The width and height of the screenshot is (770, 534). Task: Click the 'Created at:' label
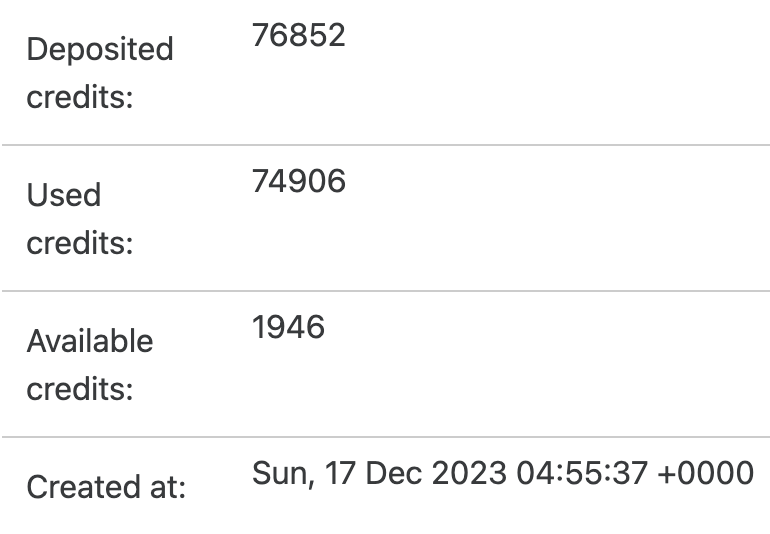(106, 487)
